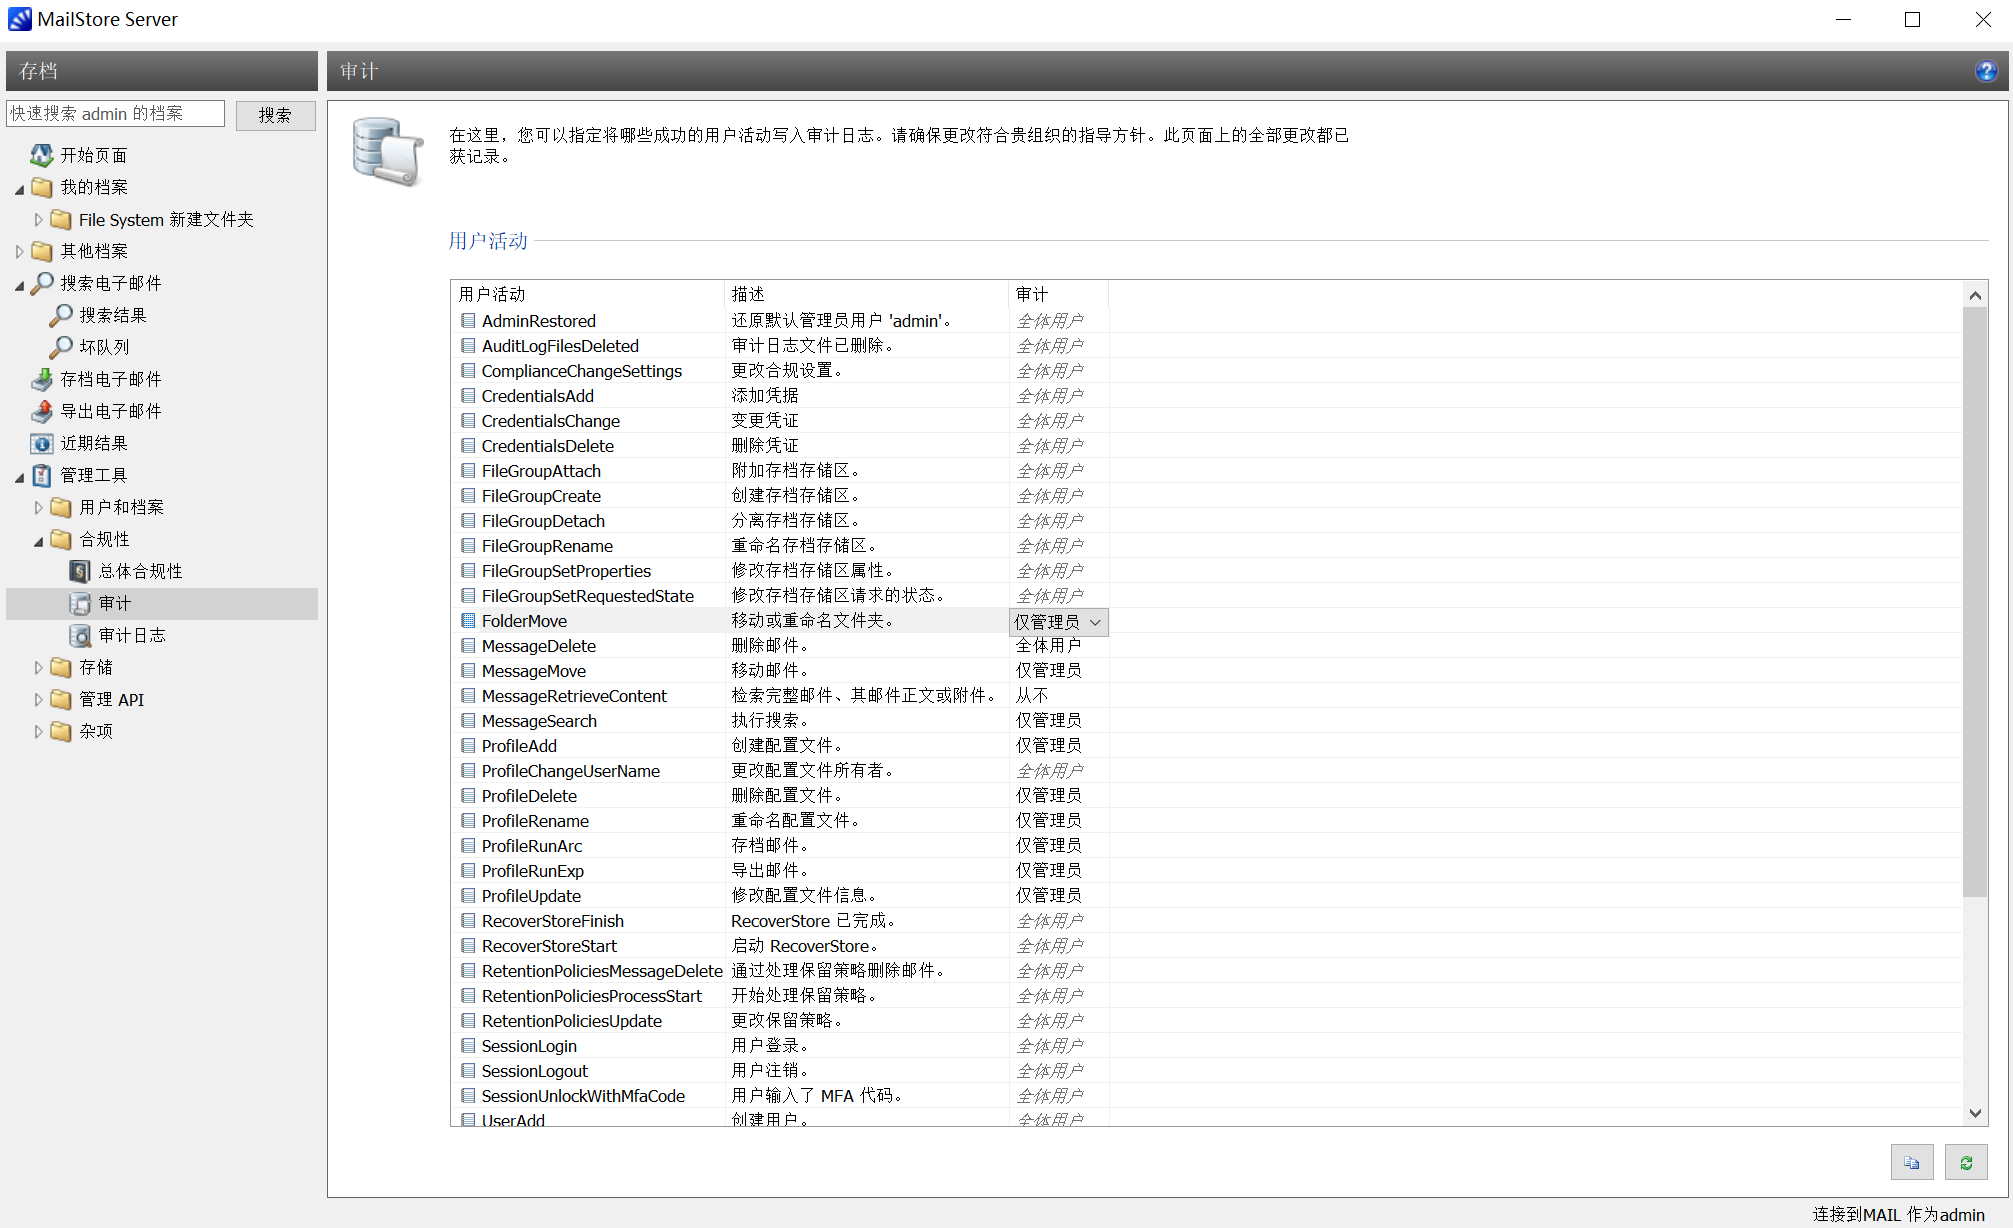Click the MessageMove audit value 仅管理员
The image size is (2013, 1228).
tap(1048, 671)
